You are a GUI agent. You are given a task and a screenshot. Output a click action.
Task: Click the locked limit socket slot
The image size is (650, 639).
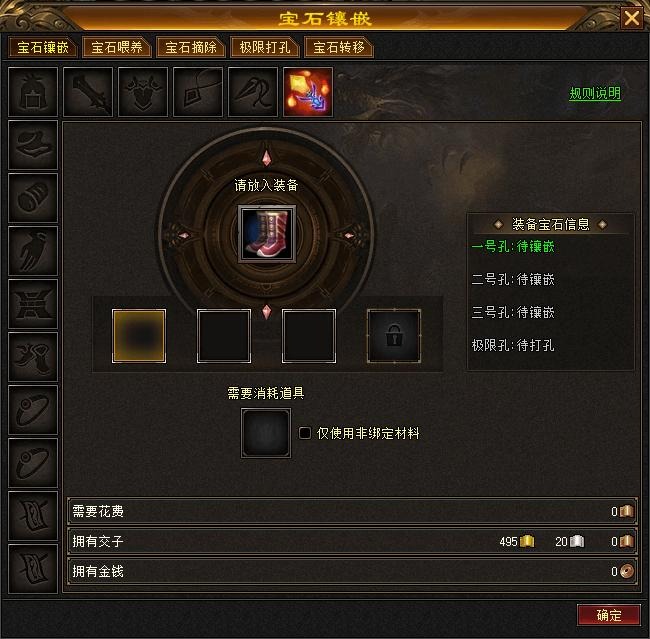coord(394,336)
